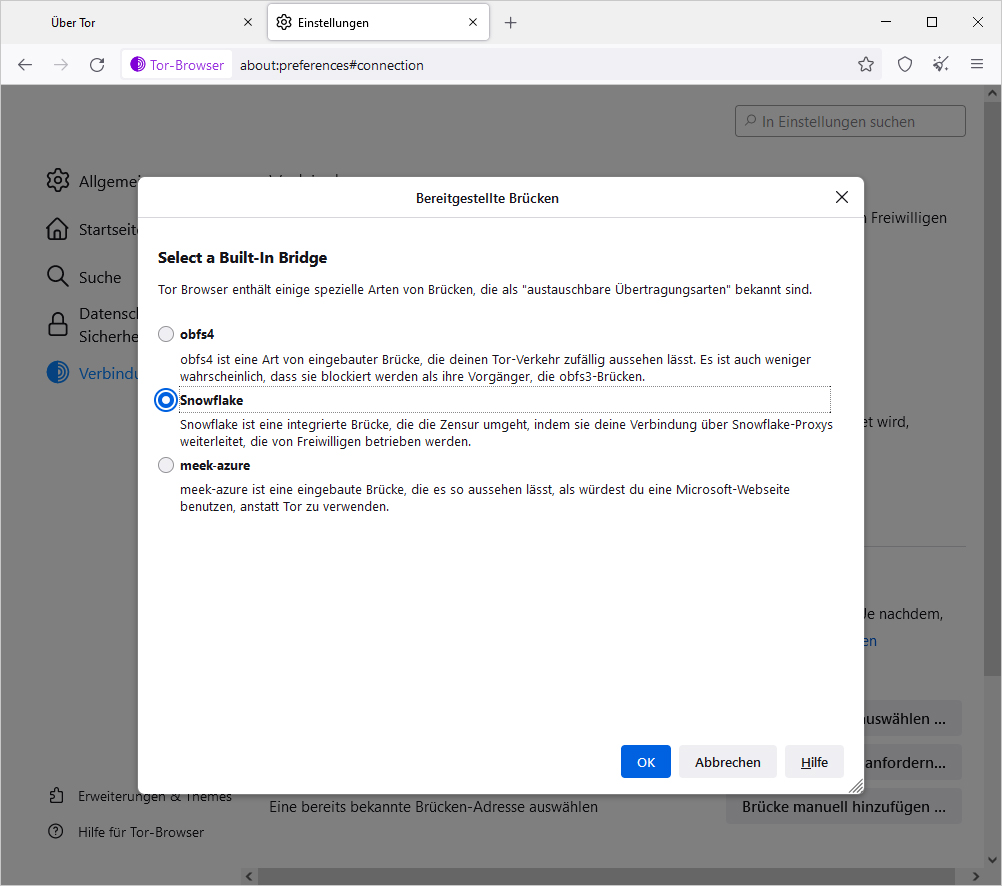Open the hamburger application menu

976,64
